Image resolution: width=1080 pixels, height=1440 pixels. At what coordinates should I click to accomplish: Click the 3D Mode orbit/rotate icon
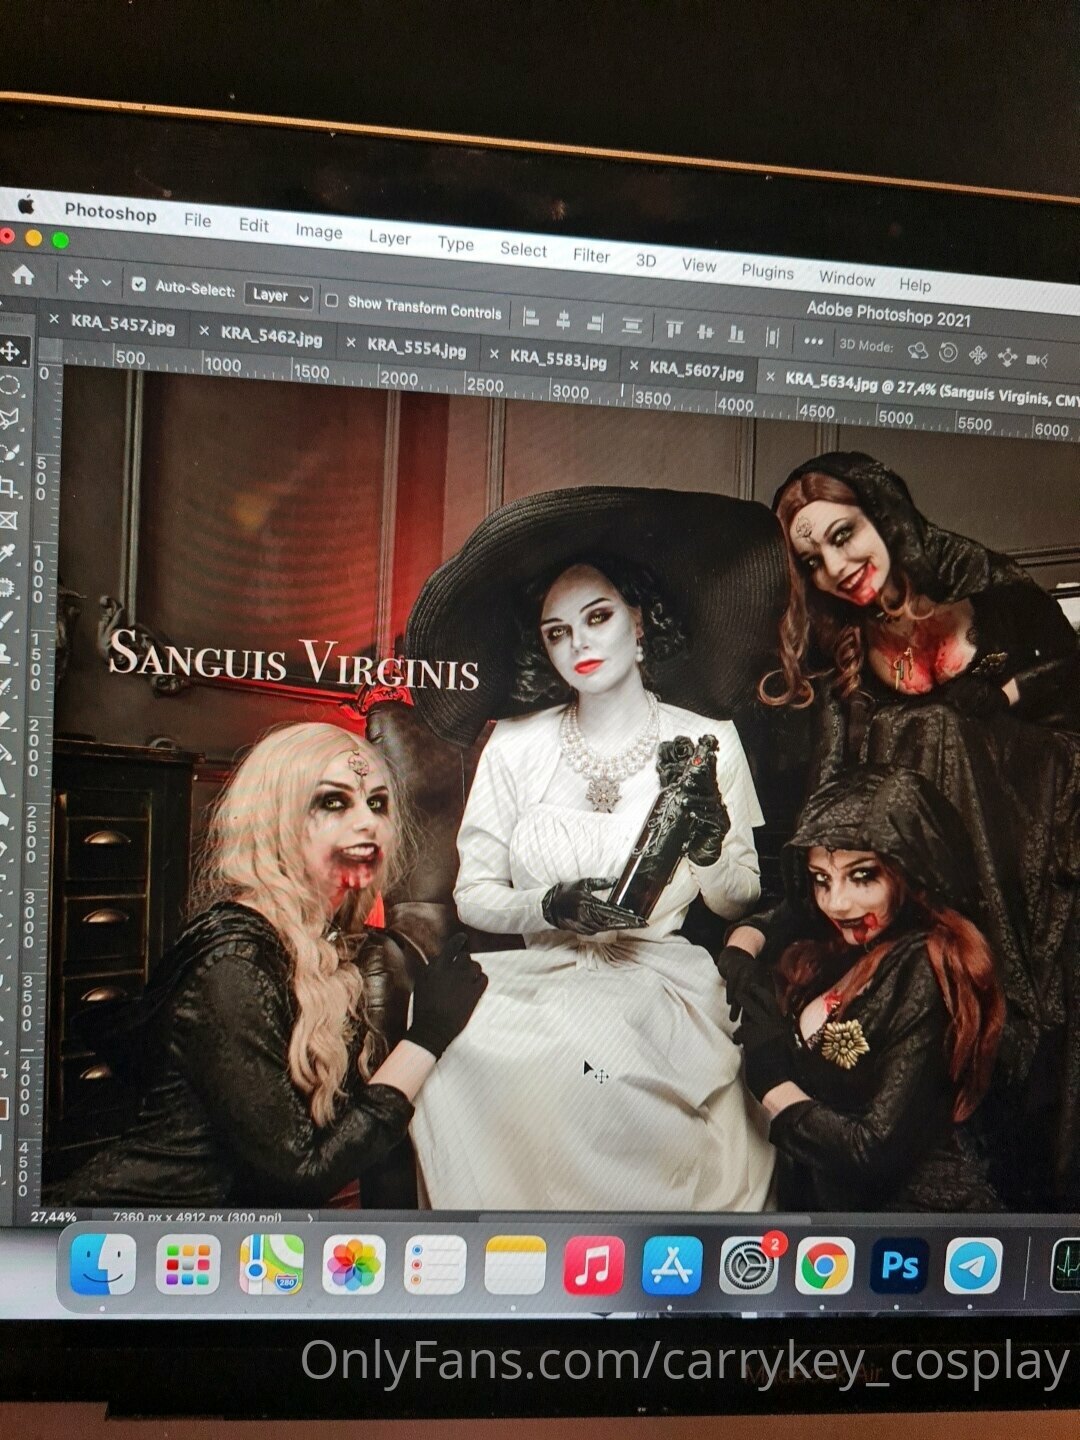(x=917, y=350)
